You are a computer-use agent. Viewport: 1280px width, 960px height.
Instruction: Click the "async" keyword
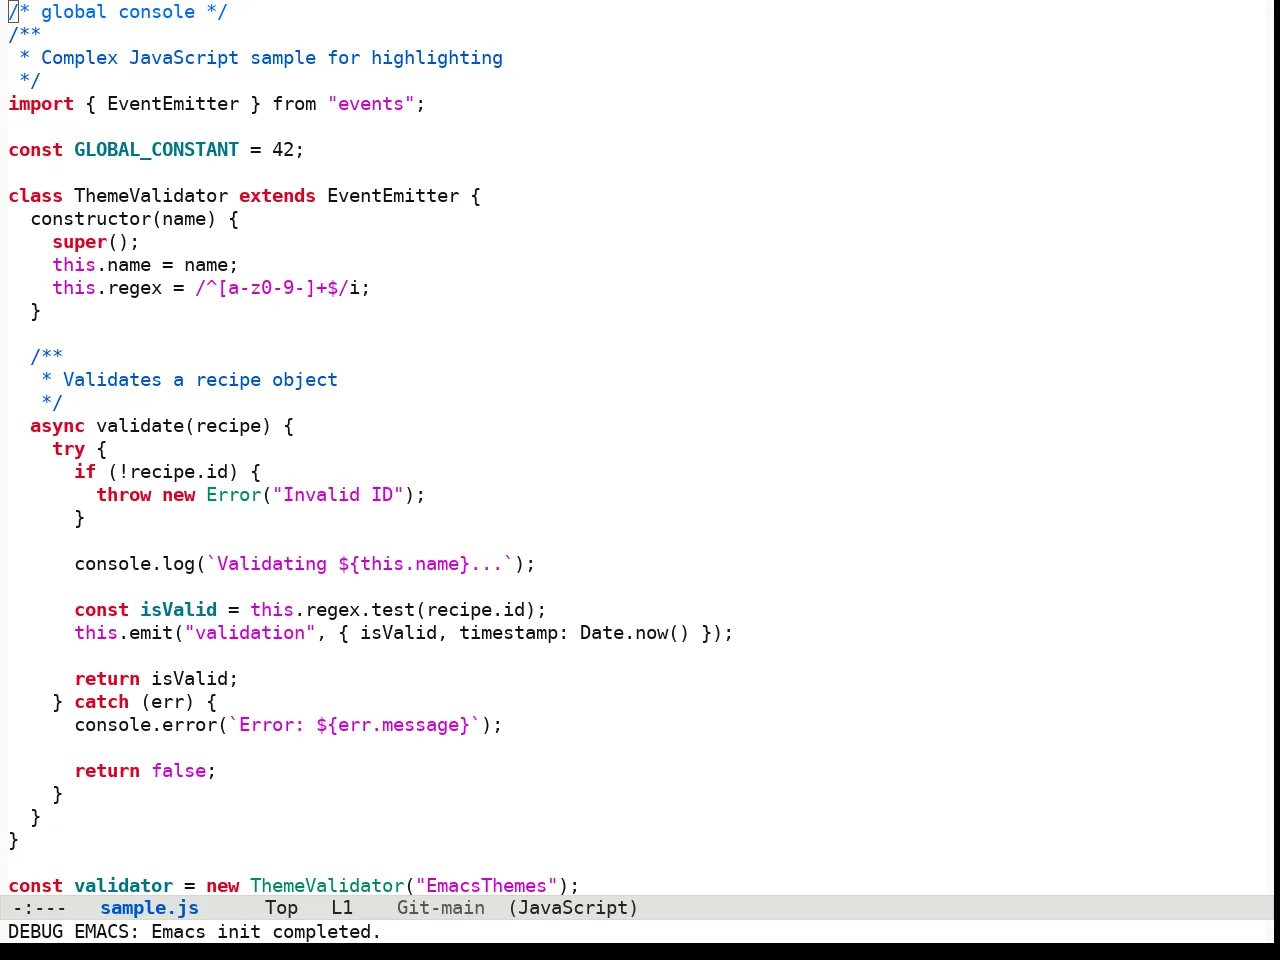(x=57, y=426)
